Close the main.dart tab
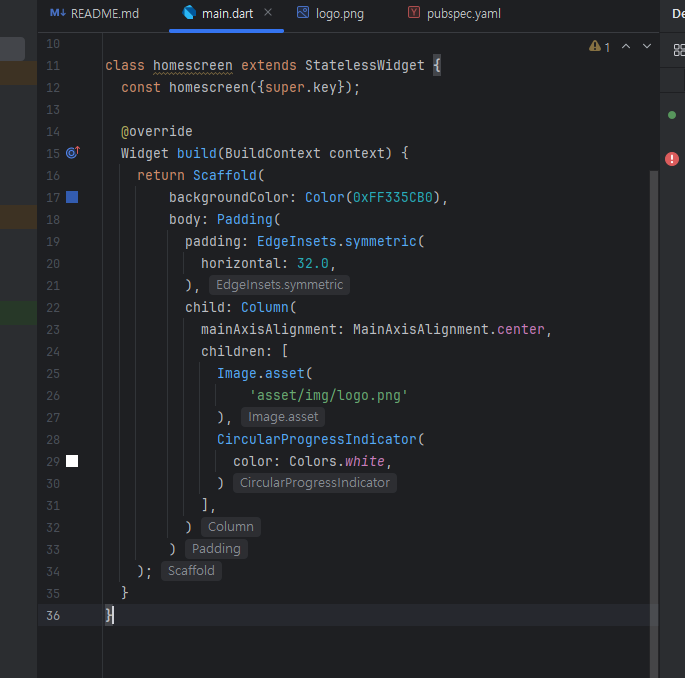 click(268, 13)
